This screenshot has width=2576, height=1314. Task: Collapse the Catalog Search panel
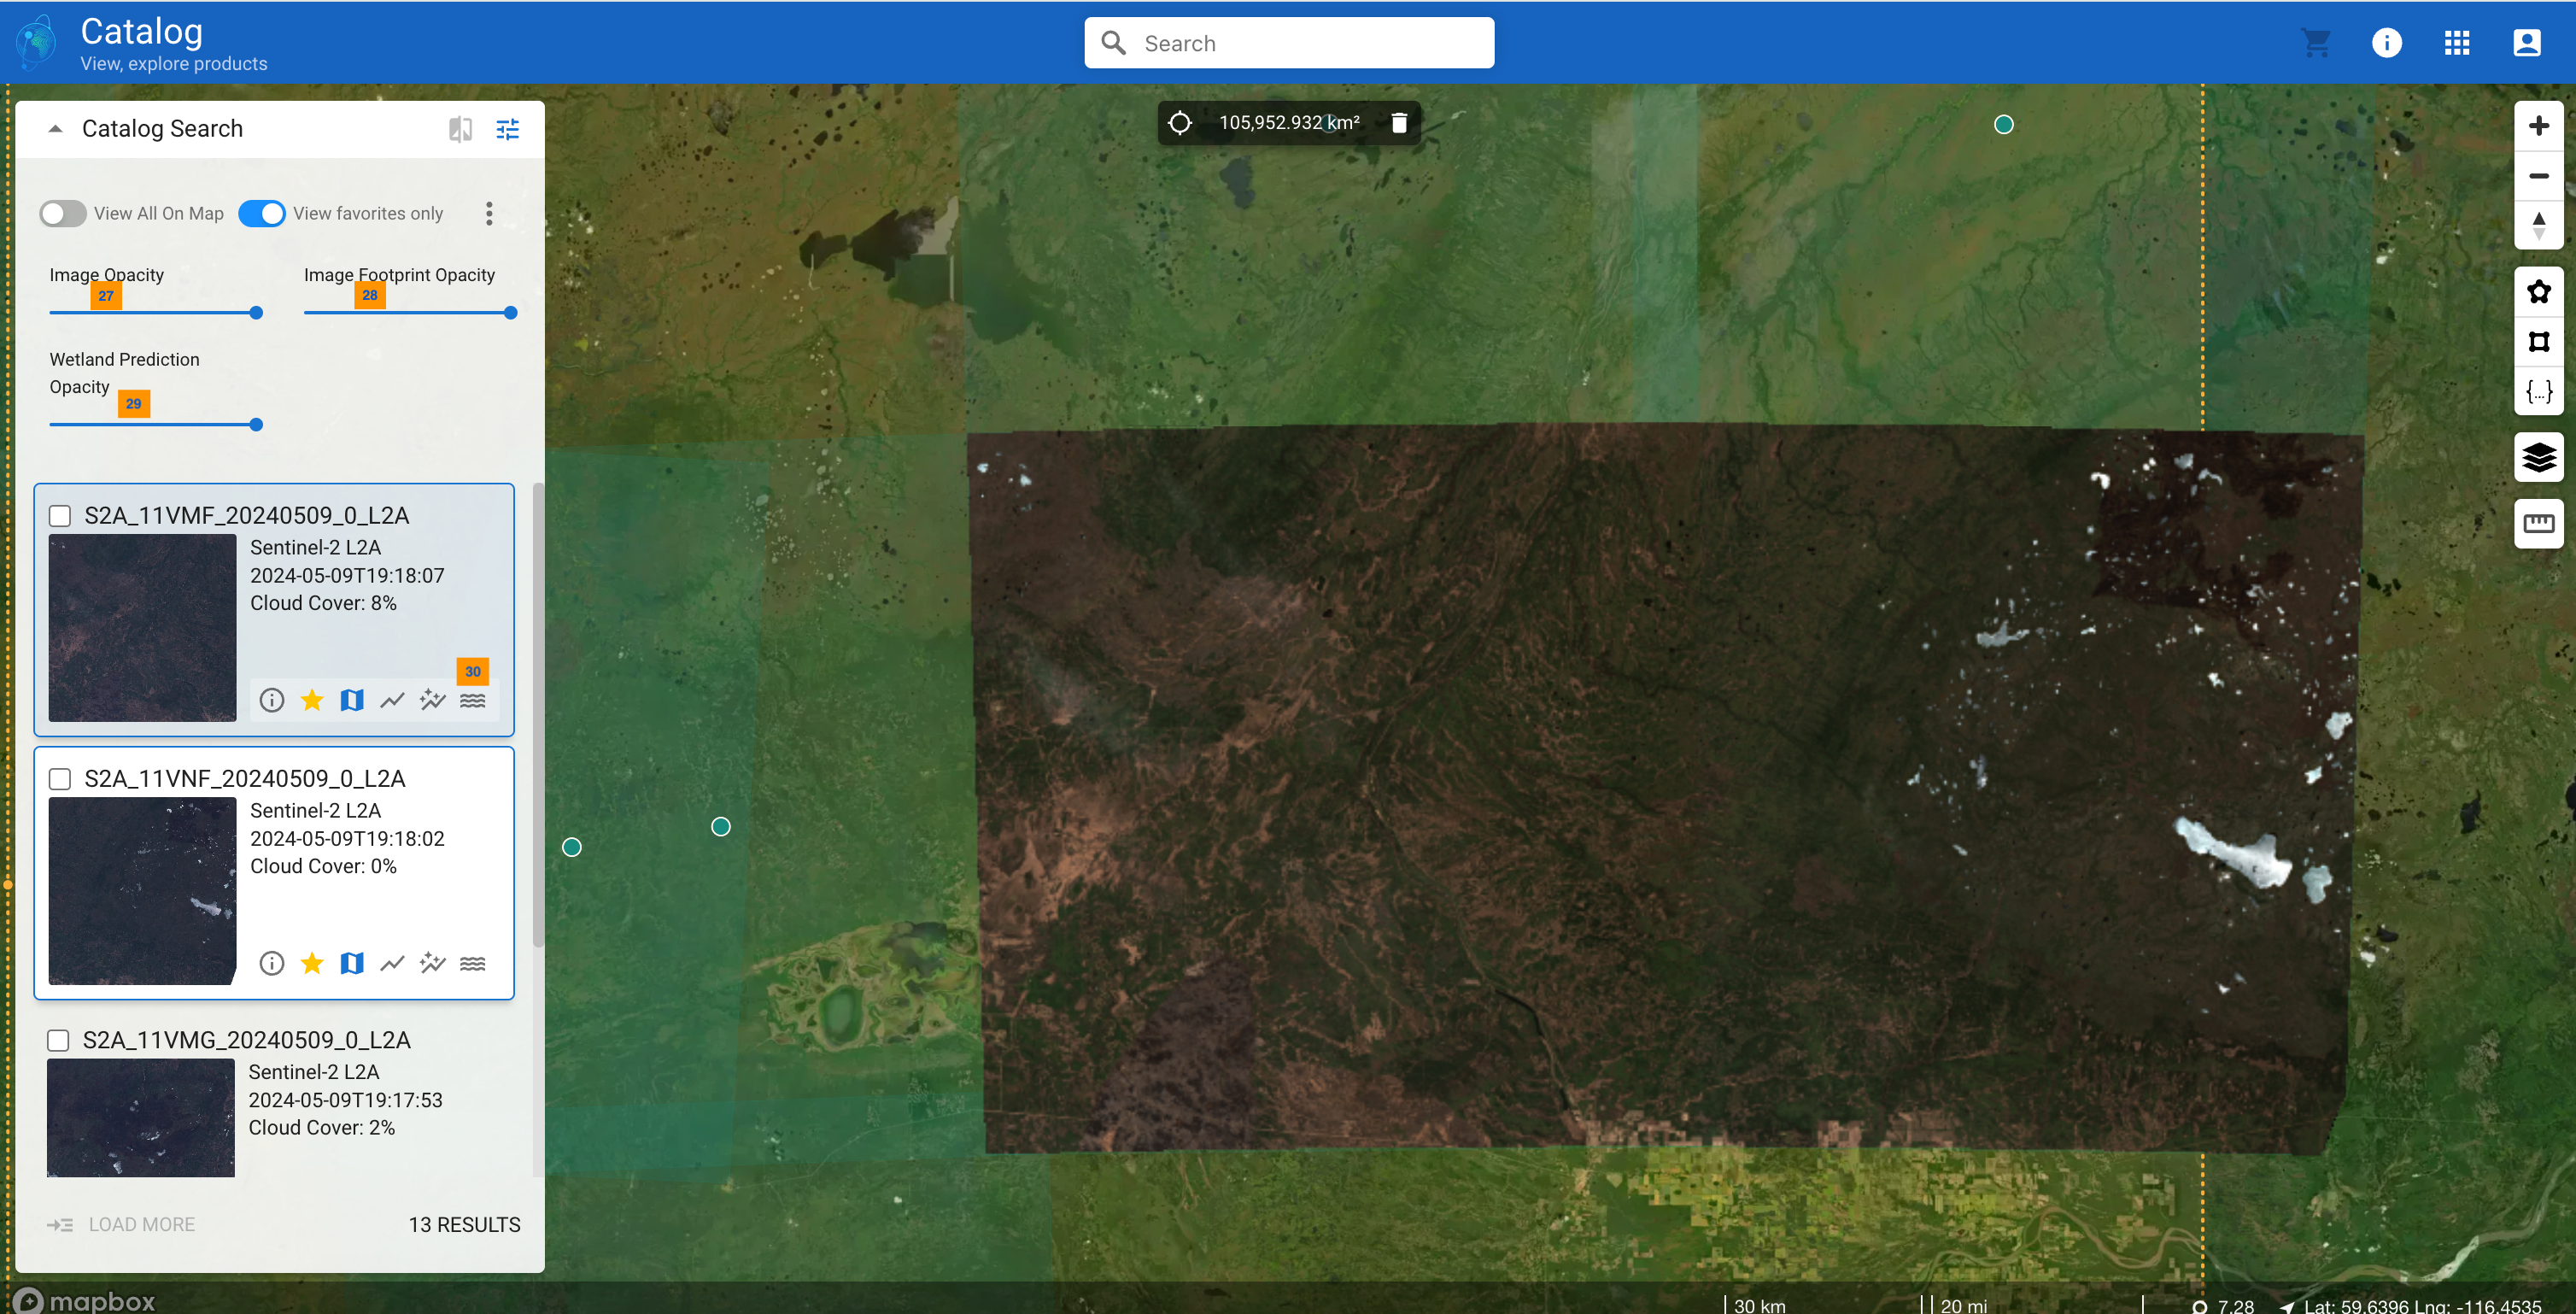point(56,127)
